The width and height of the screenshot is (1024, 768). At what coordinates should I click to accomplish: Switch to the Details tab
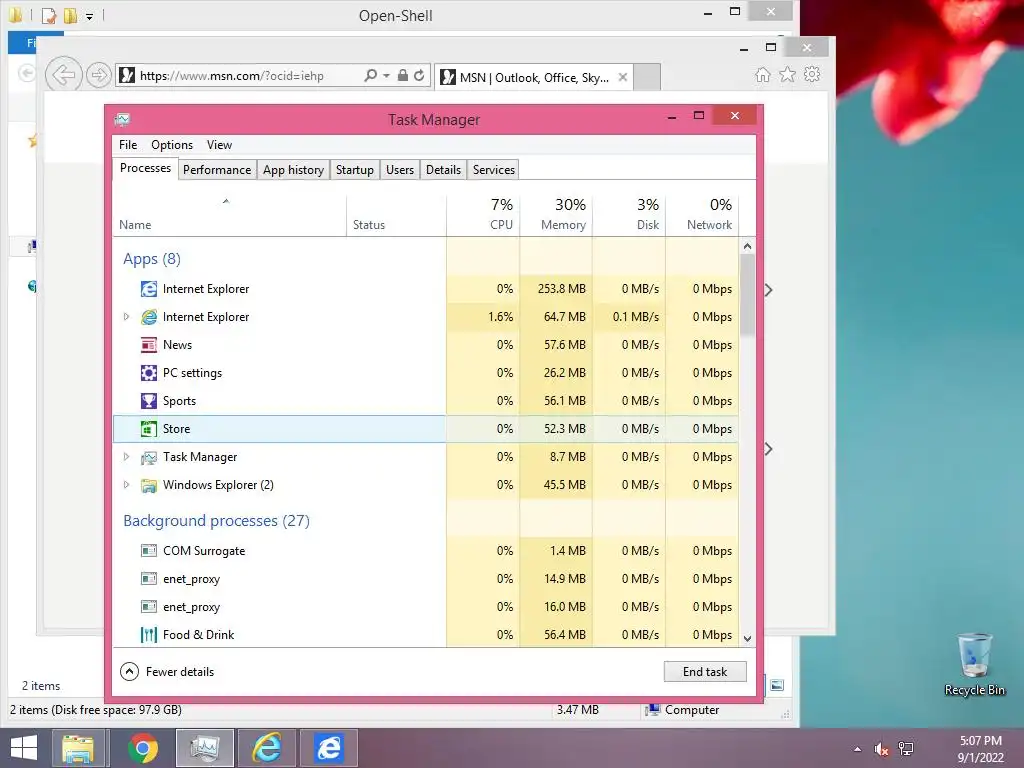[443, 170]
